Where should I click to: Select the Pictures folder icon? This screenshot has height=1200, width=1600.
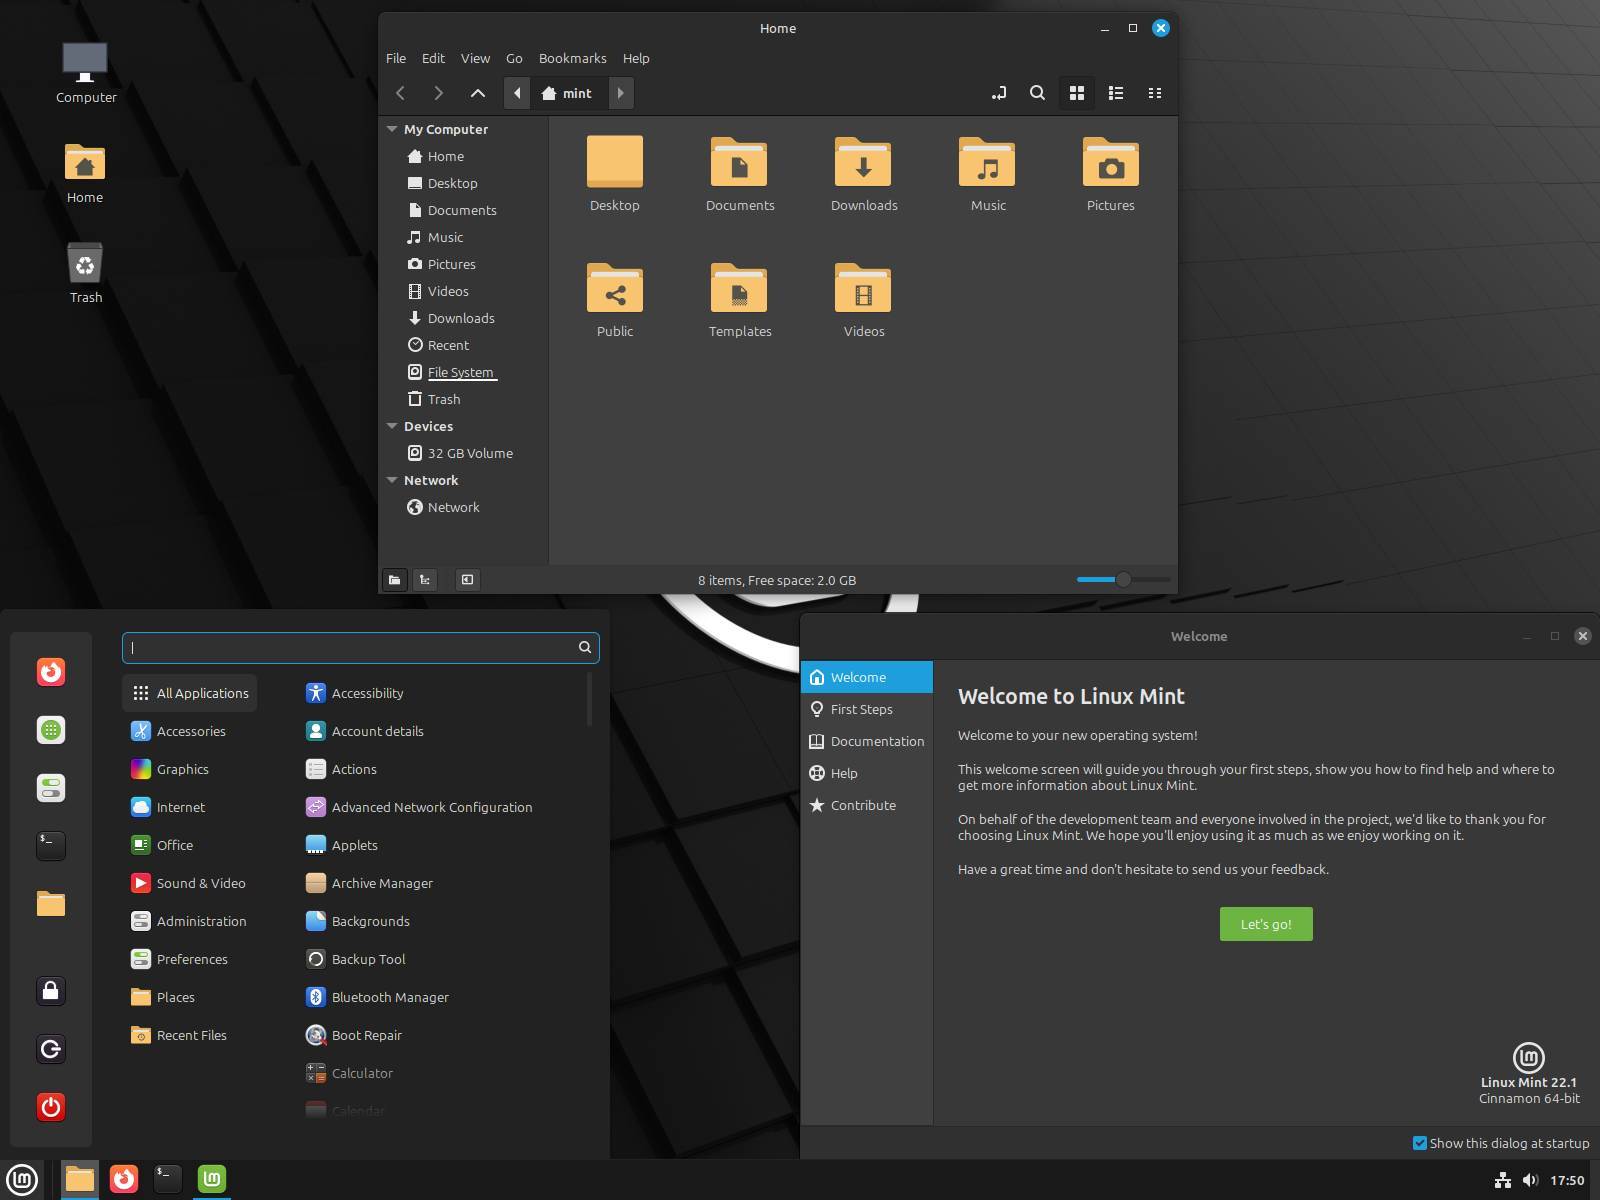coord(1111,162)
